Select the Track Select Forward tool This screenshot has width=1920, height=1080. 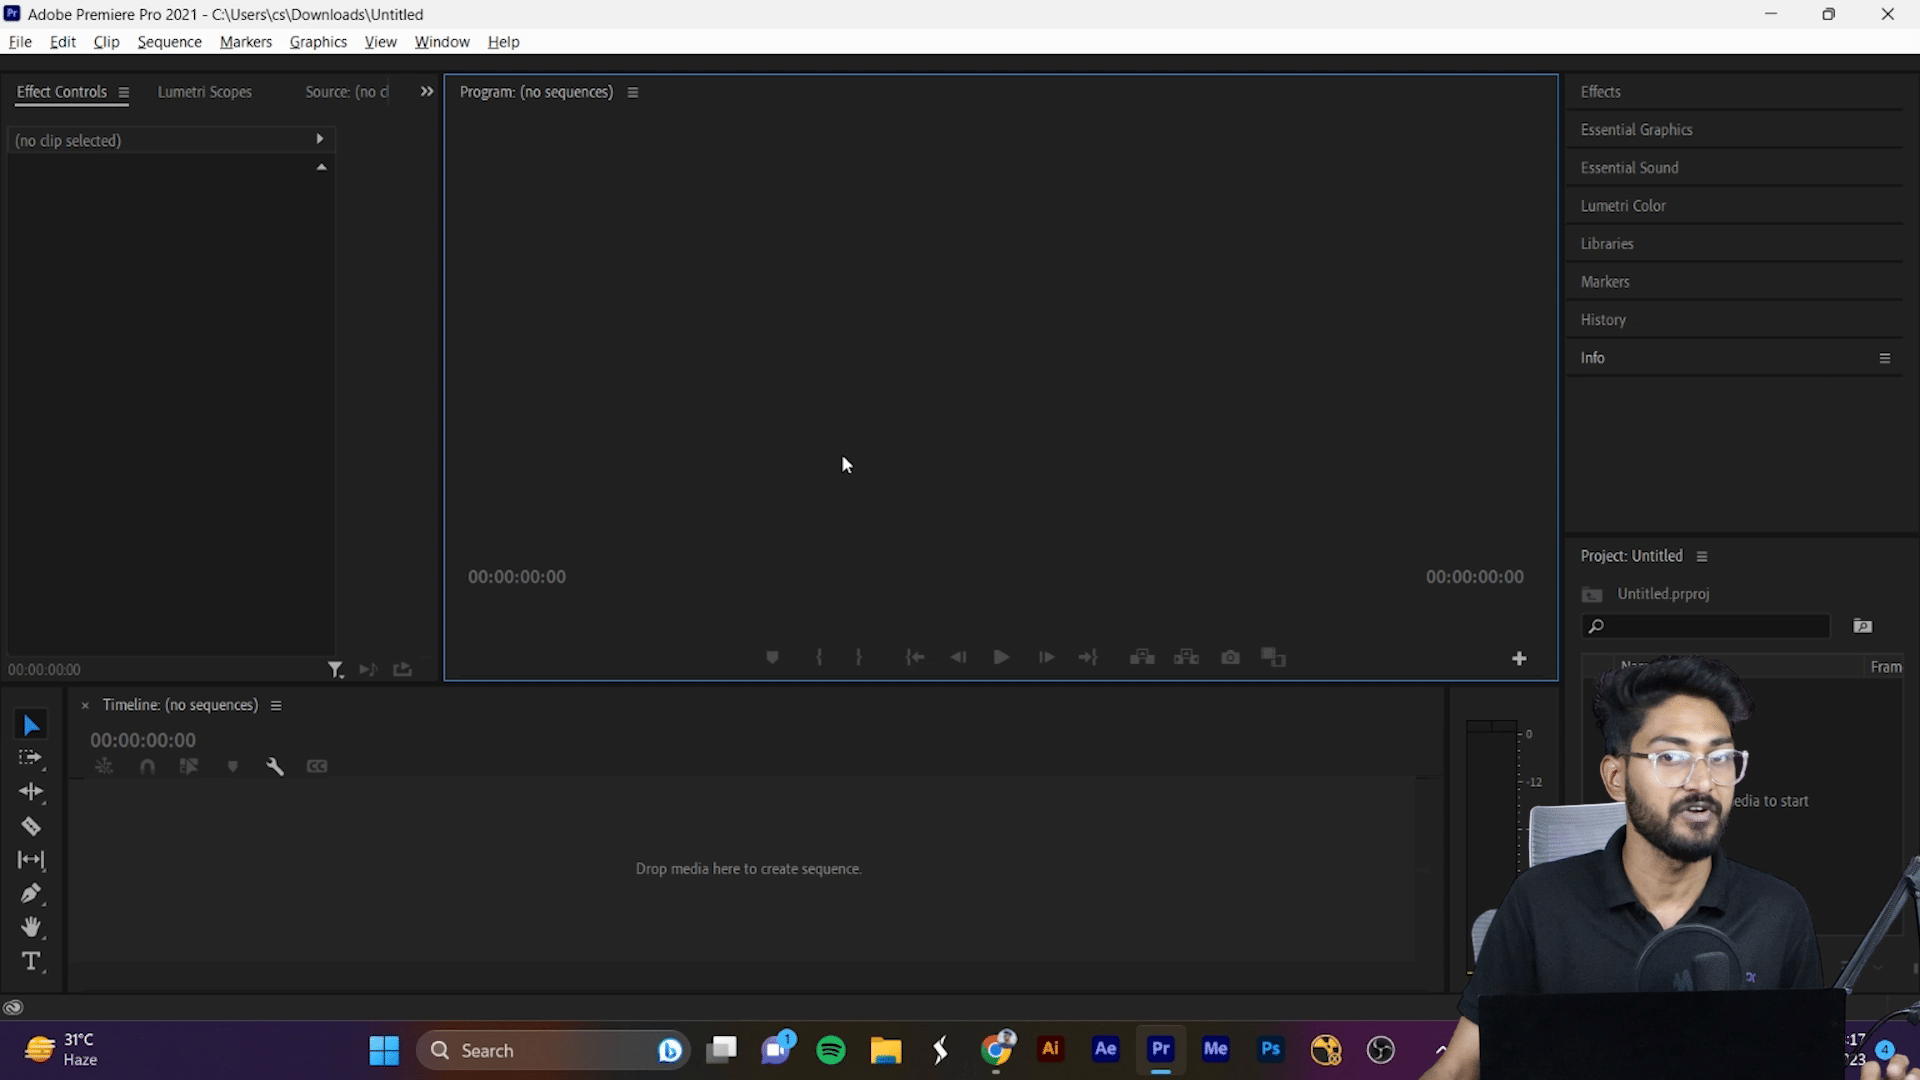tap(30, 758)
